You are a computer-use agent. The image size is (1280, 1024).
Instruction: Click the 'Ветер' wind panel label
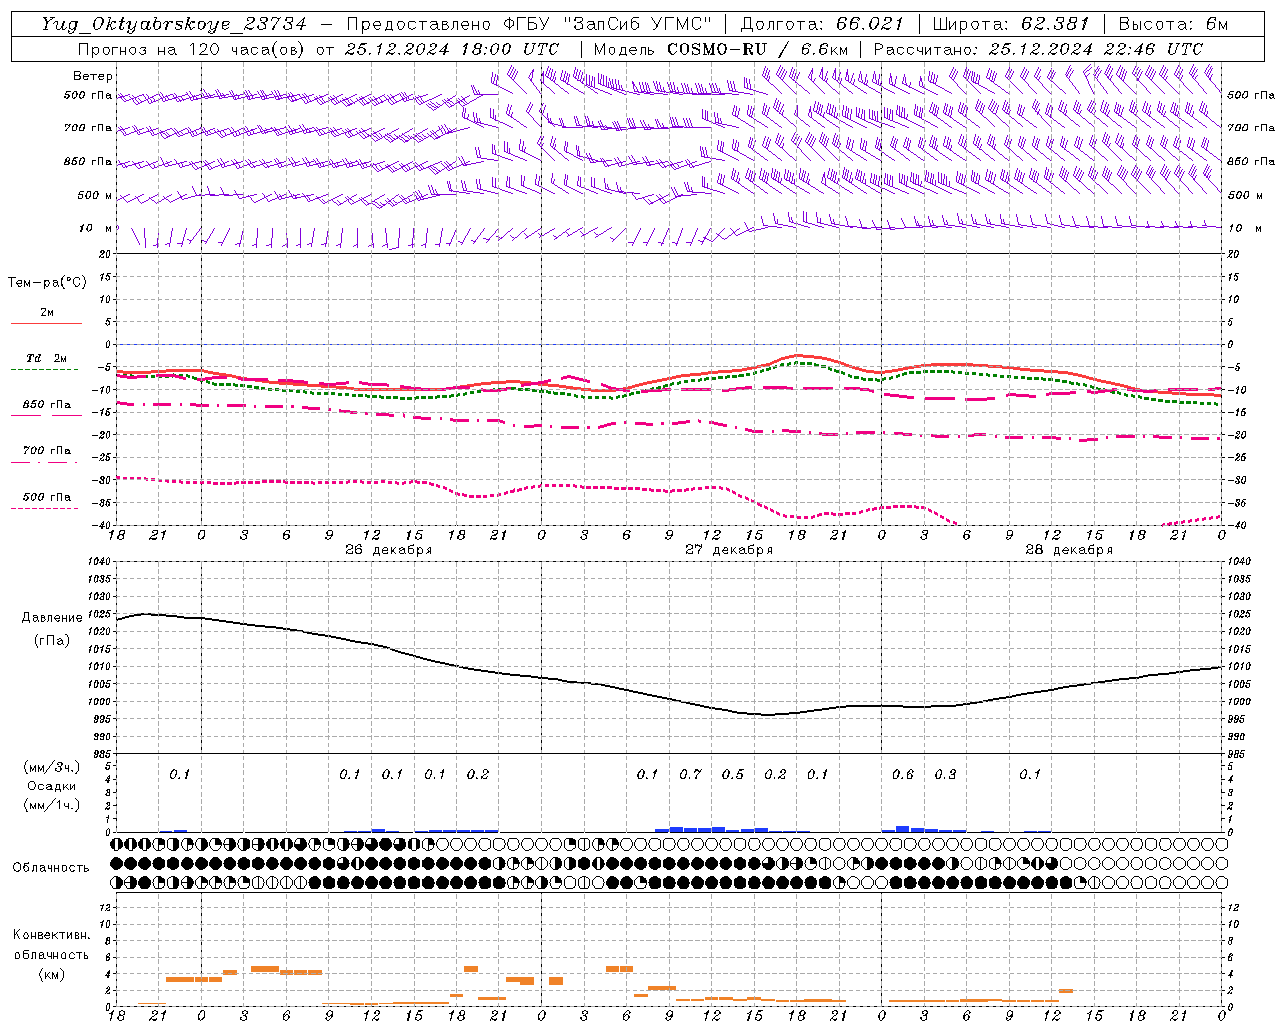pyautogui.click(x=93, y=76)
